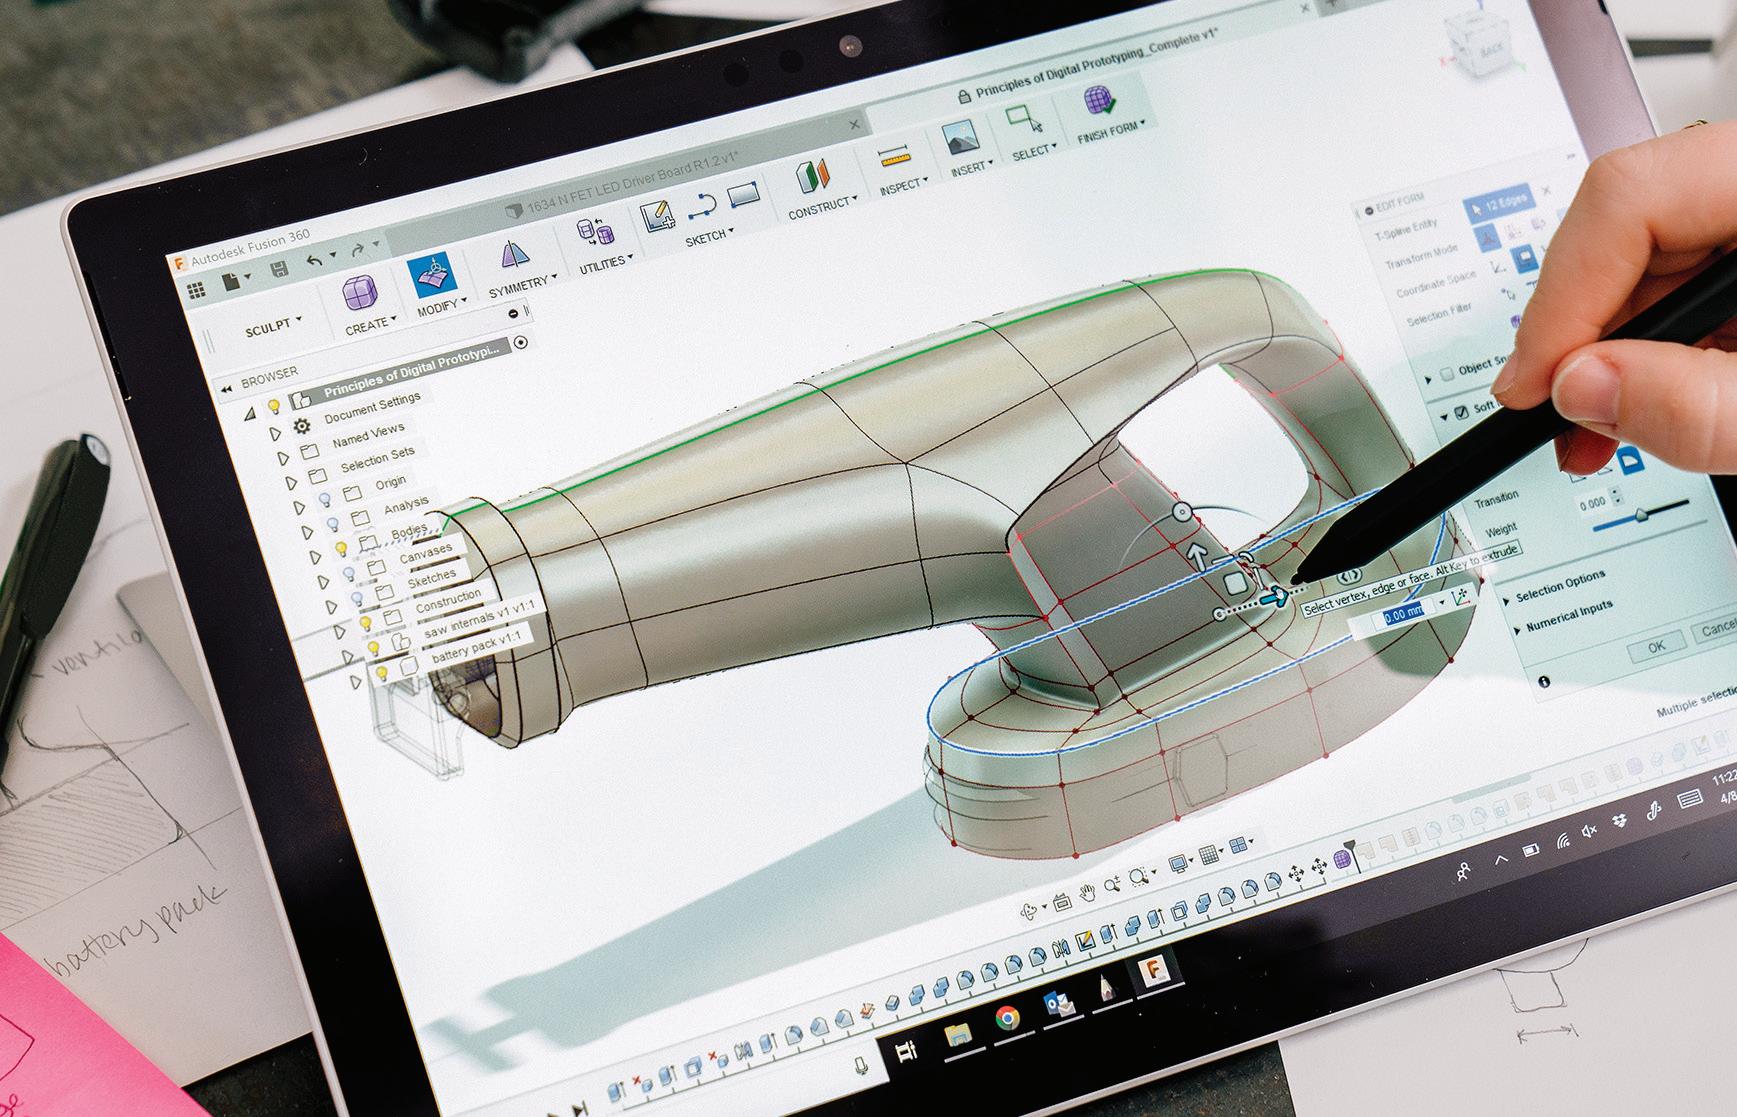Image resolution: width=1737 pixels, height=1117 pixels.
Task: Collapse the Browser panel with double arrows
Action: (226, 388)
